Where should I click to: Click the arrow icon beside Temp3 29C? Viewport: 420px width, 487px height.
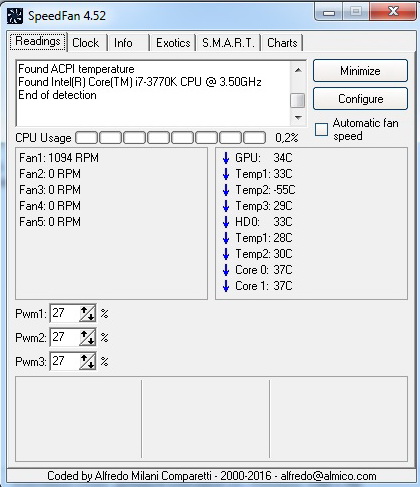226,206
